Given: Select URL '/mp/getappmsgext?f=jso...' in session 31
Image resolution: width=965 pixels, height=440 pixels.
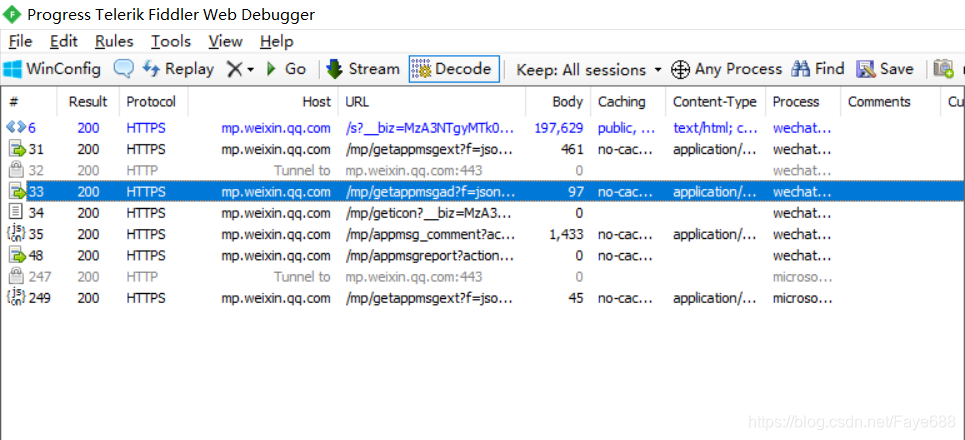Looking at the screenshot, I should tap(429, 150).
